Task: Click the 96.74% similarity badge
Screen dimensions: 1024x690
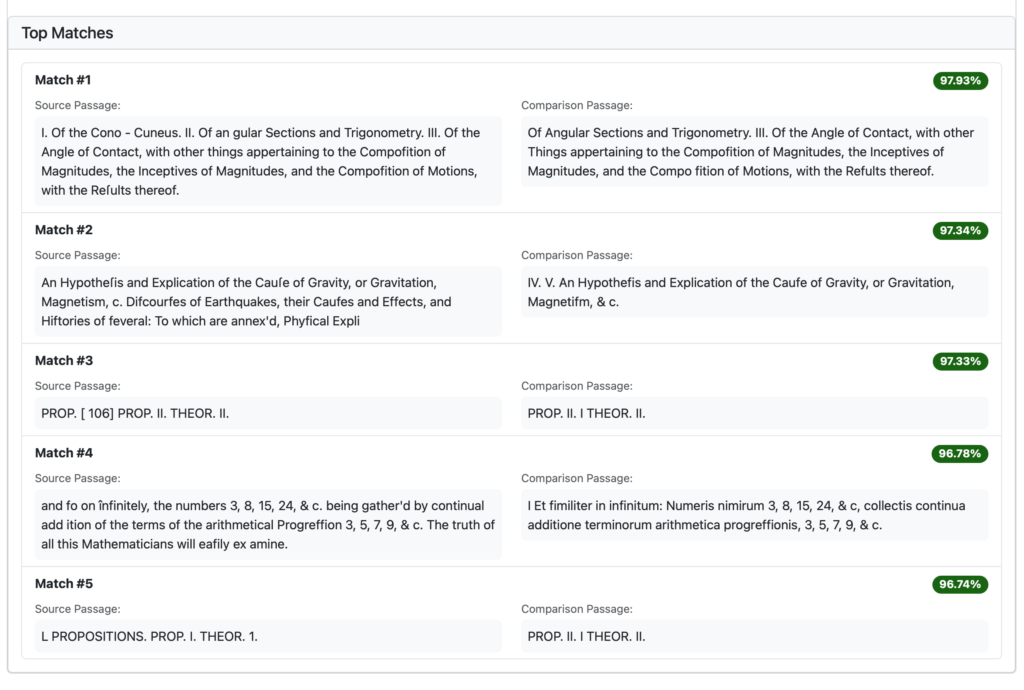Action: (960, 584)
